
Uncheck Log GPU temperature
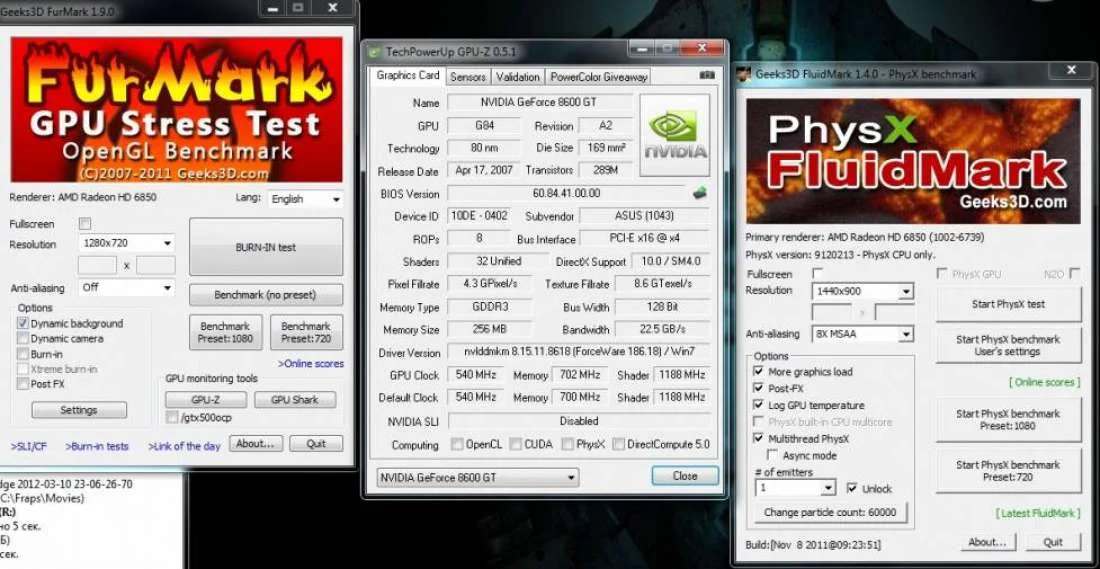tap(758, 405)
